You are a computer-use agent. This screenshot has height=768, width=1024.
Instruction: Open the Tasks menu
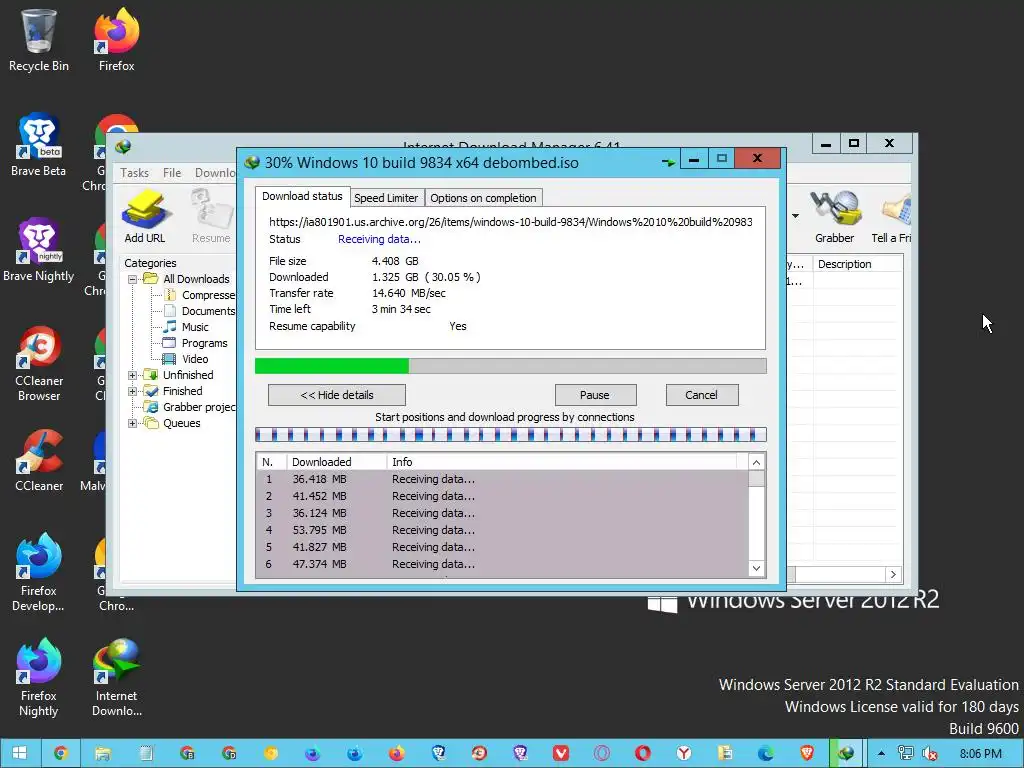(x=134, y=172)
